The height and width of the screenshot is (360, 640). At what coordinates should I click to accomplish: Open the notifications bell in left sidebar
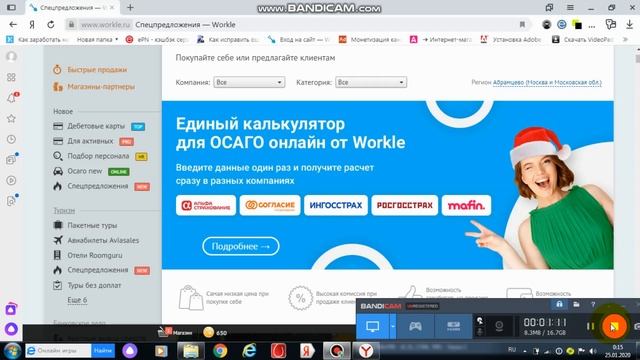[12, 98]
